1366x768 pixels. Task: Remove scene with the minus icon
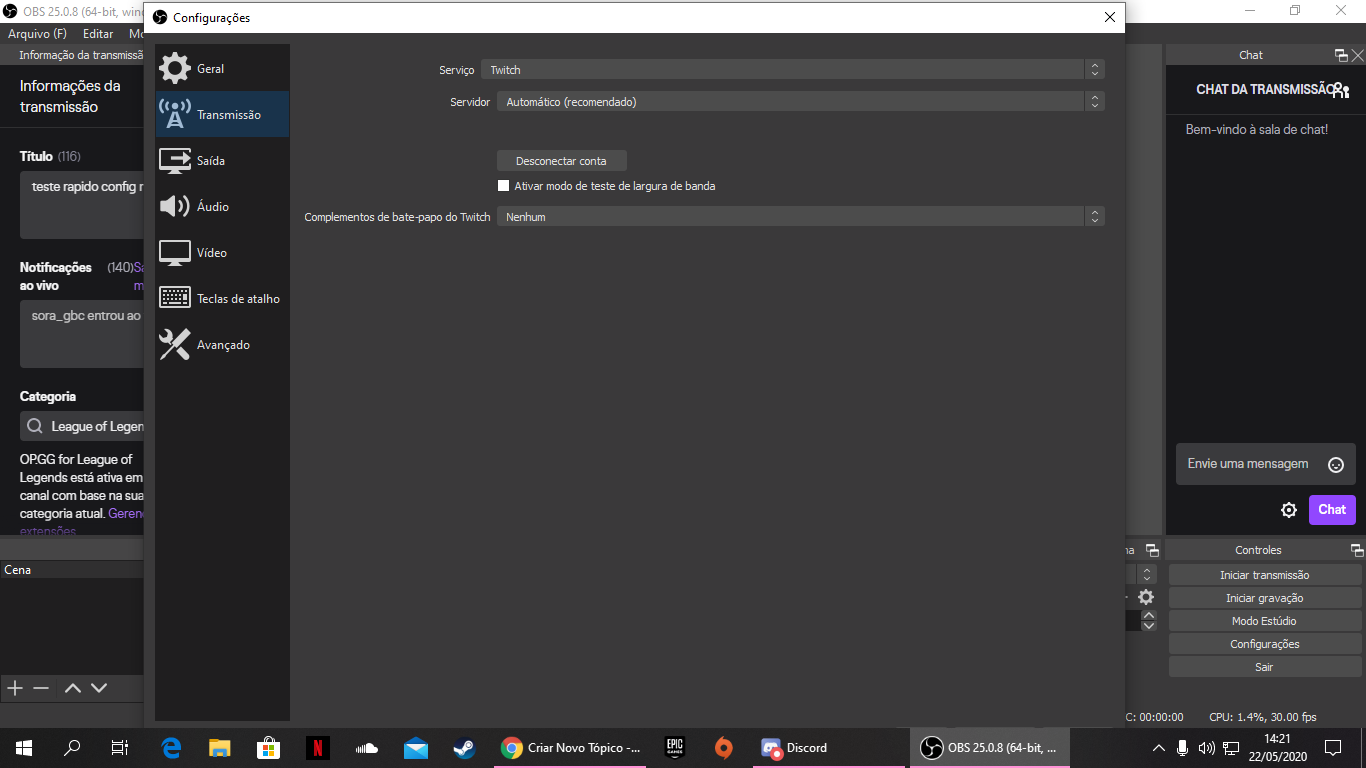tap(41, 688)
